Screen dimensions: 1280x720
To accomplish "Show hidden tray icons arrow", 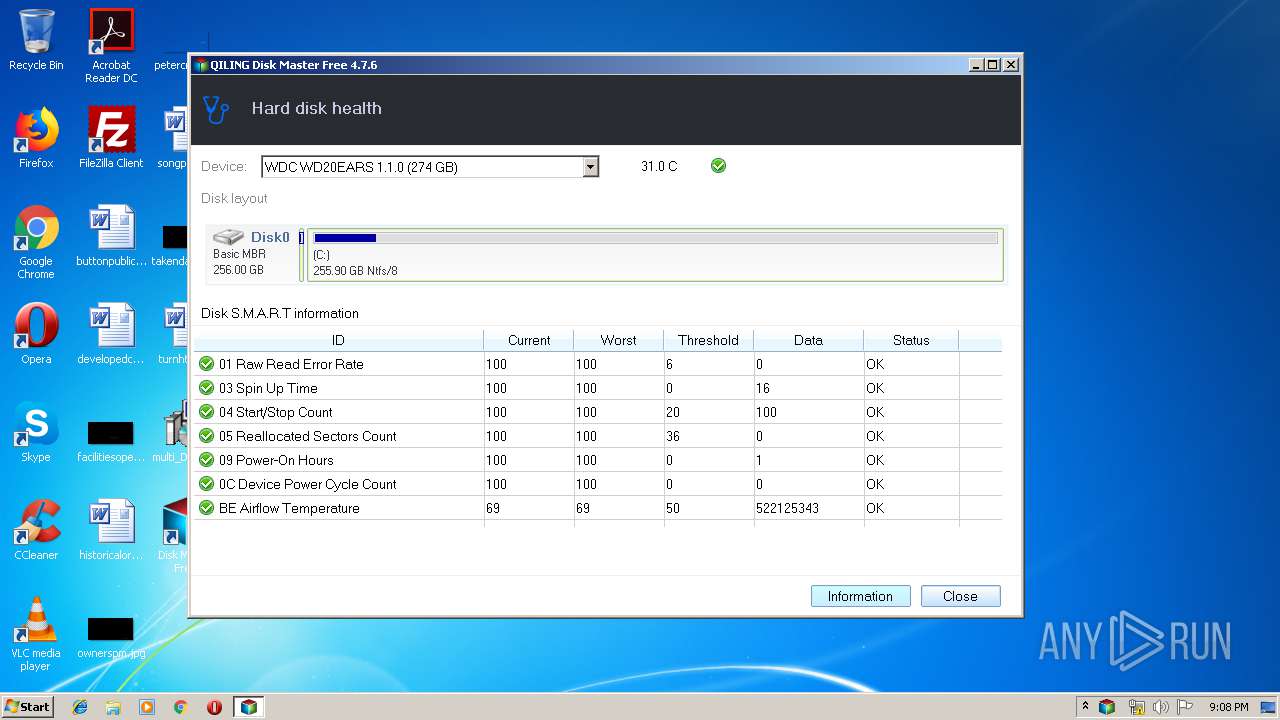I will [x=1085, y=707].
